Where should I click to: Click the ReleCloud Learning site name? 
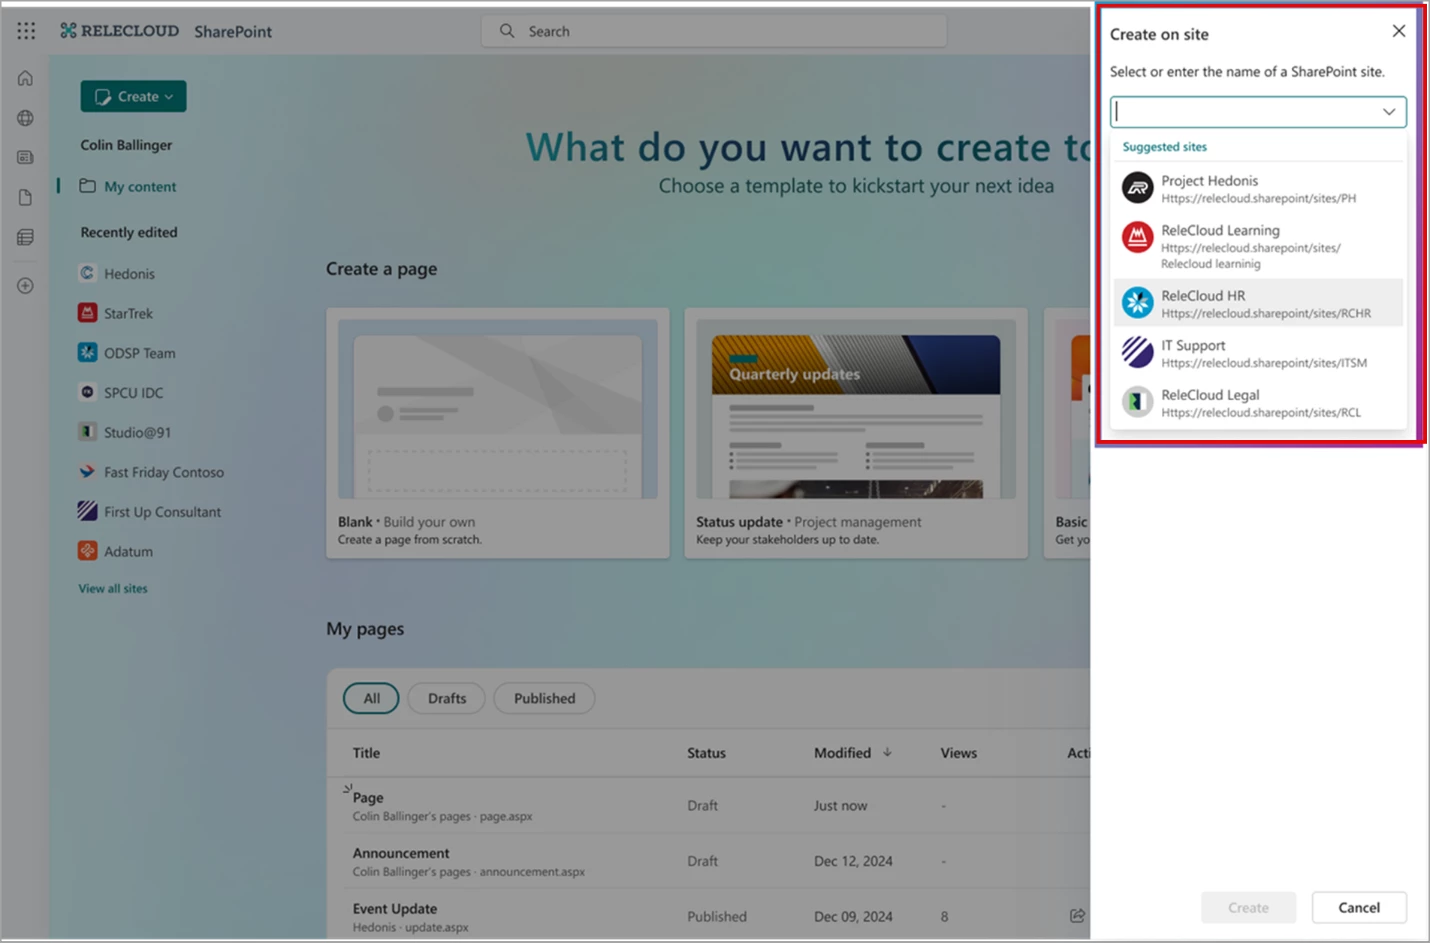pos(1220,230)
